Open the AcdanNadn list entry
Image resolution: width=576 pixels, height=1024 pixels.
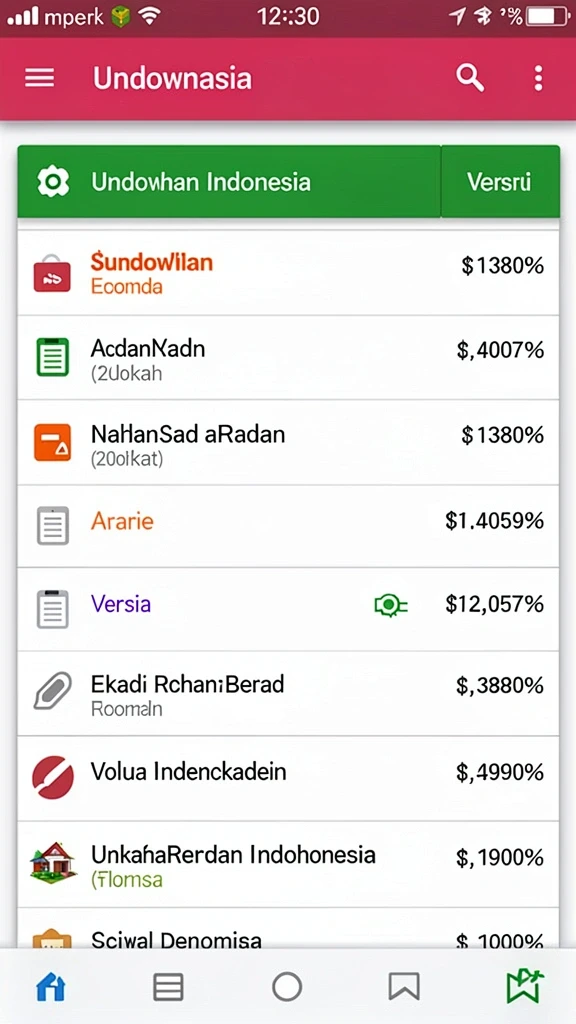click(x=288, y=358)
